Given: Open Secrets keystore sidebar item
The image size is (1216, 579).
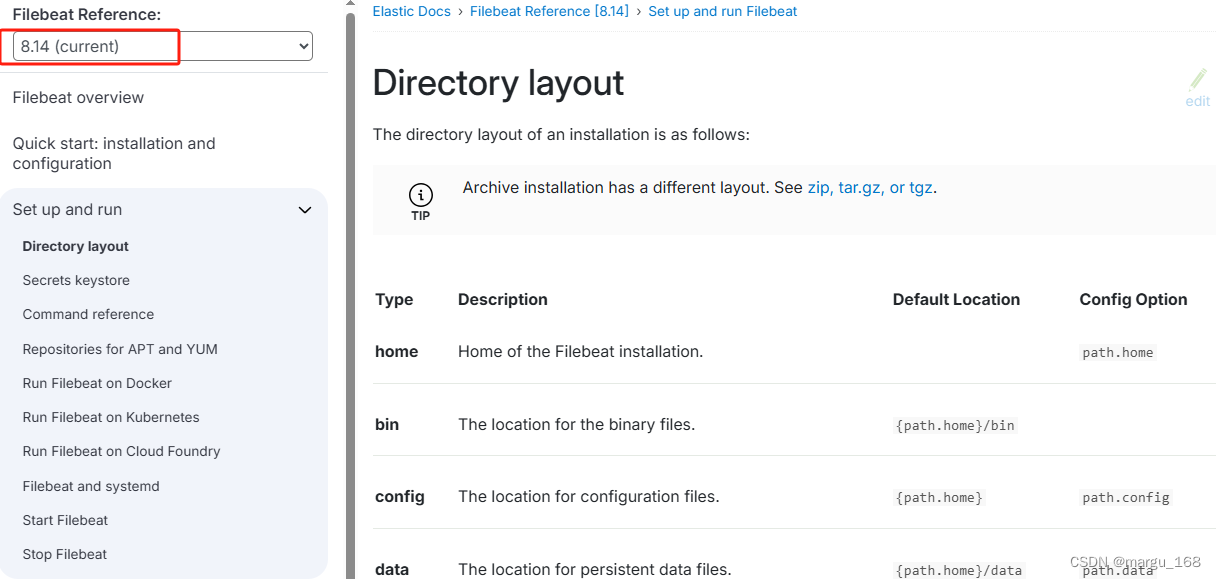Looking at the screenshot, I should (x=76, y=280).
